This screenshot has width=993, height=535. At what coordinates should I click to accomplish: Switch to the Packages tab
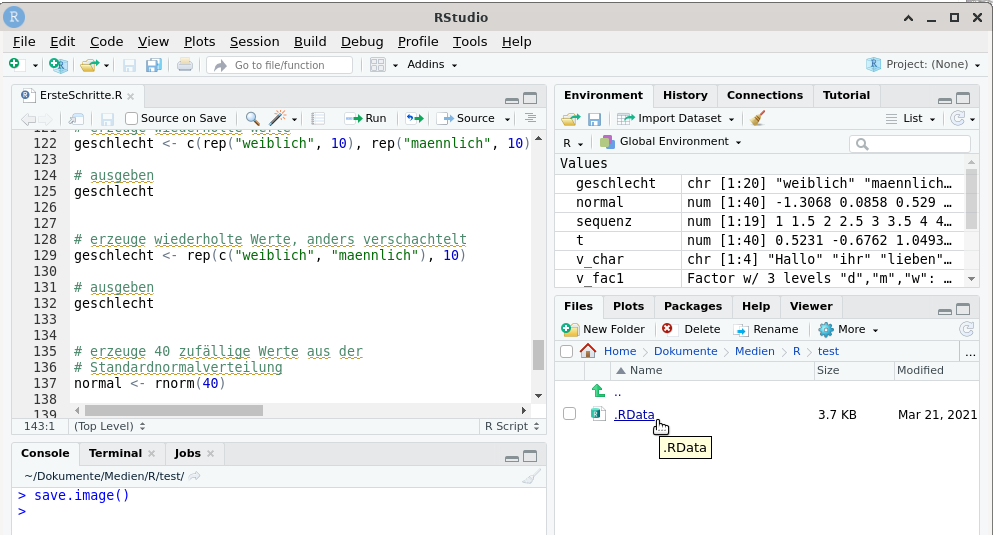coord(693,306)
